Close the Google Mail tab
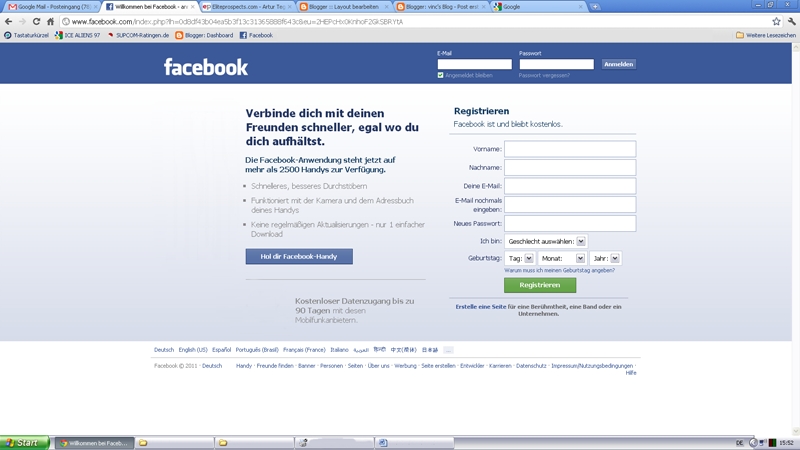800x450 pixels. click(x=95, y=7)
